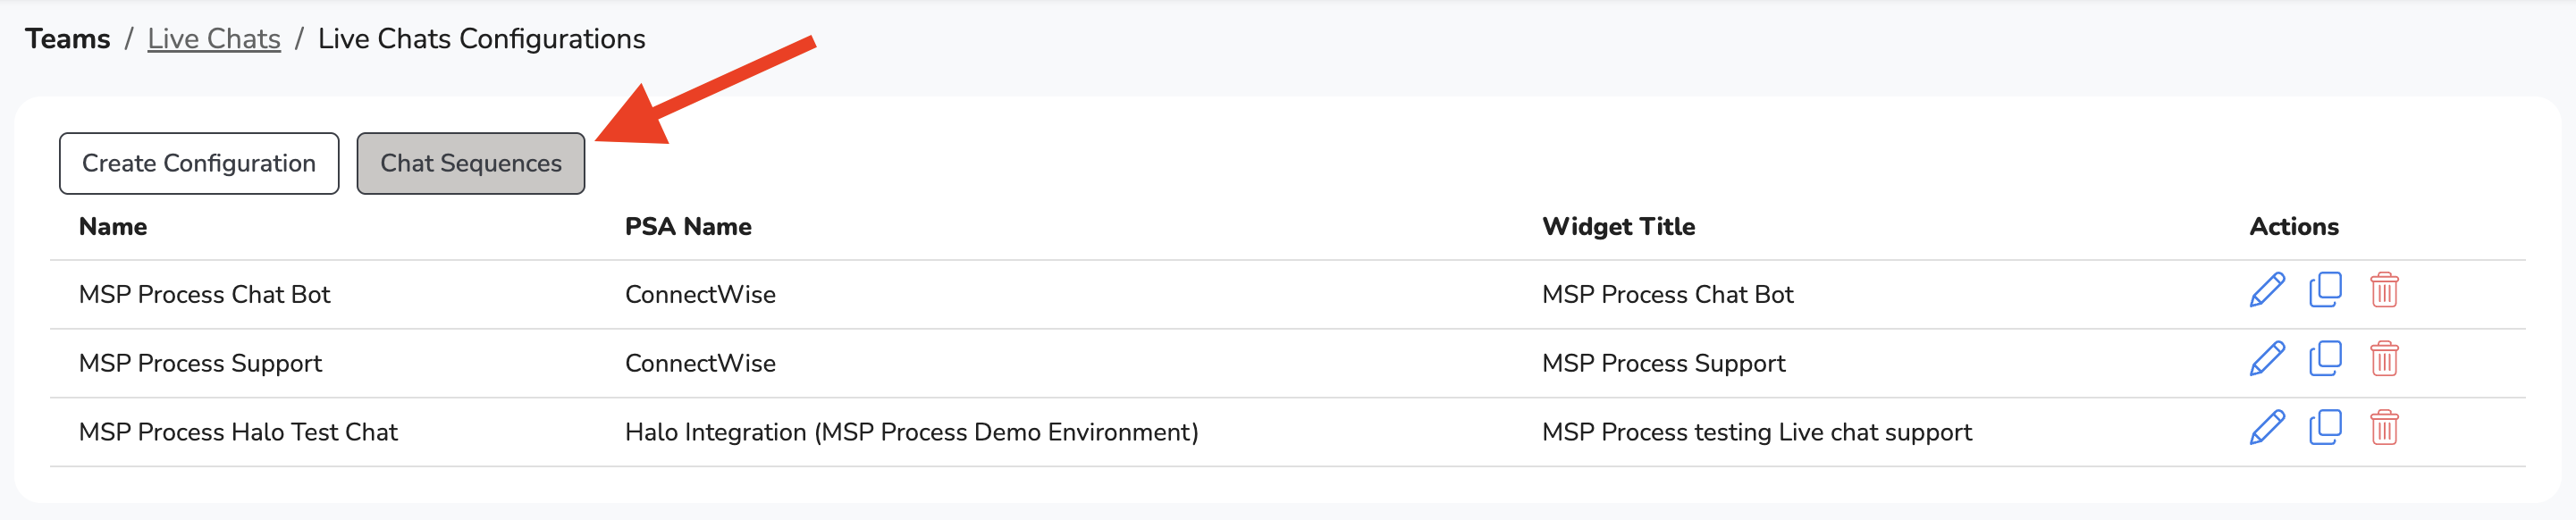This screenshot has height=520, width=2576.
Task: Delete the MSP Process Support configuration
Action: click(2384, 359)
